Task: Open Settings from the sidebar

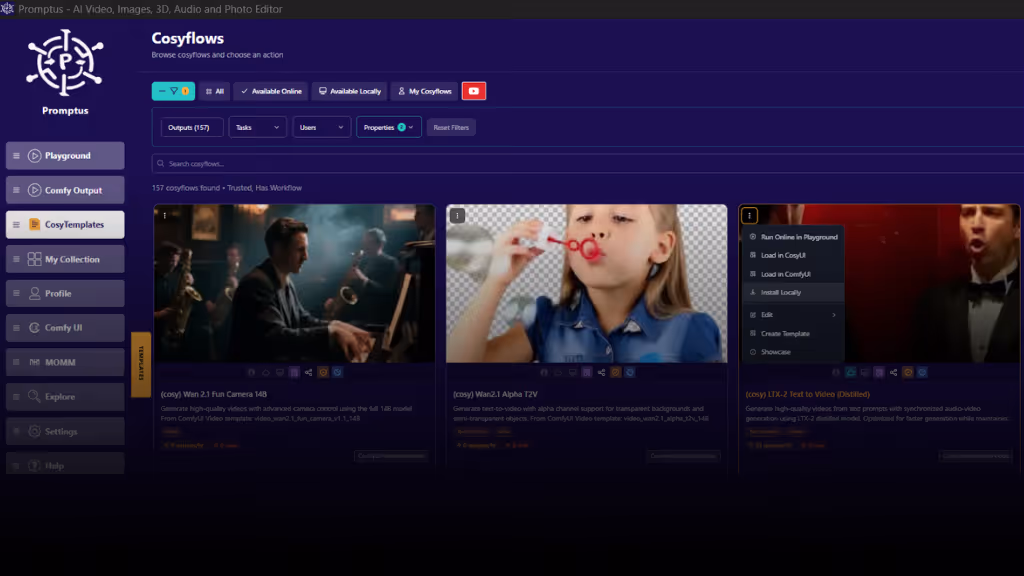Action: click(x=65, y=431)
